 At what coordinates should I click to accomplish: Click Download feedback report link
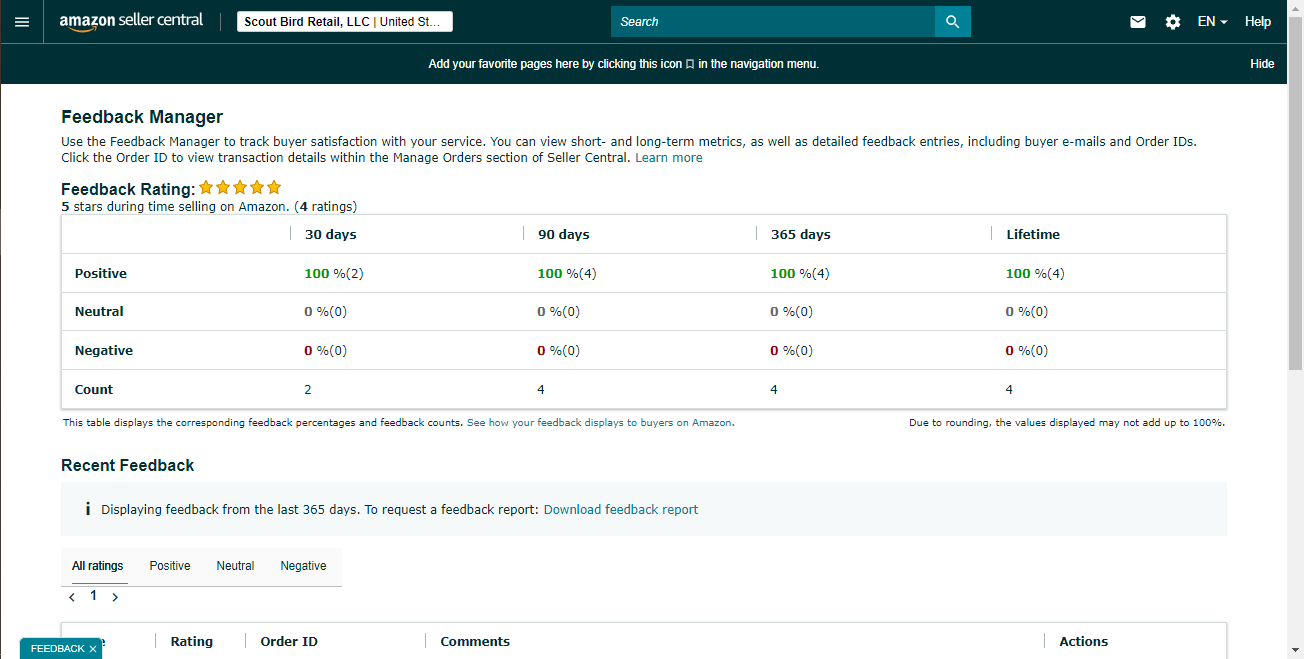pyautogui.click(x=621, y=509)
